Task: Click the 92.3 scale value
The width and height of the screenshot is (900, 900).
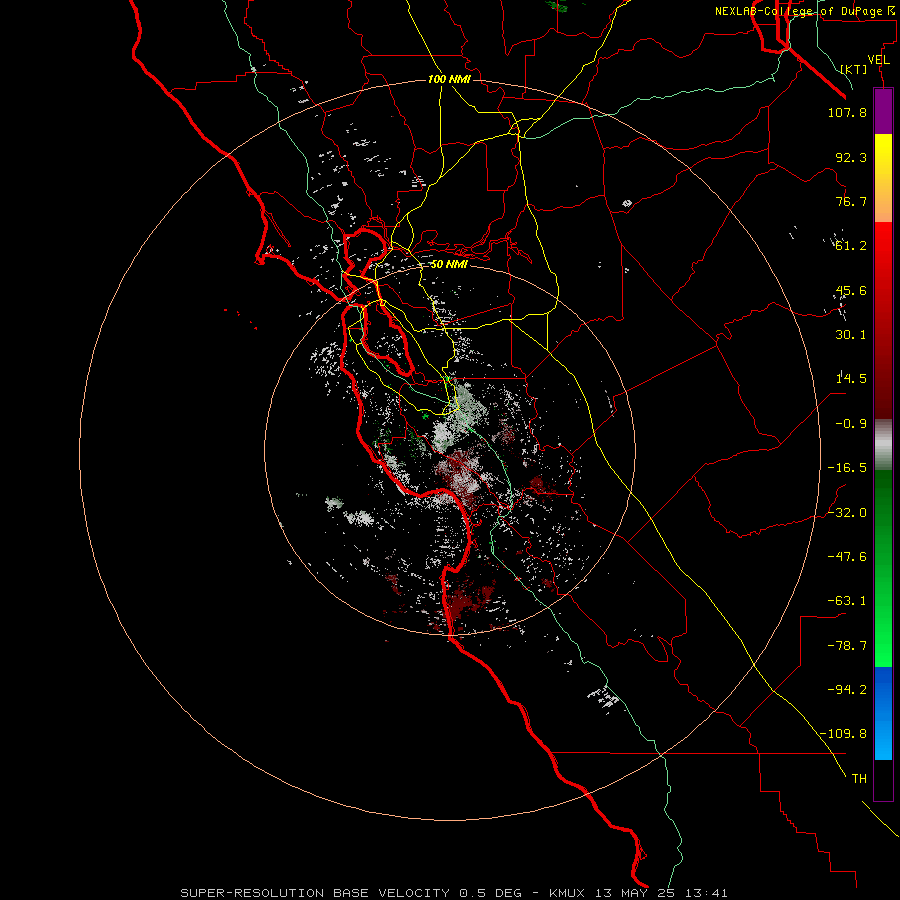Action: [851, 157]
